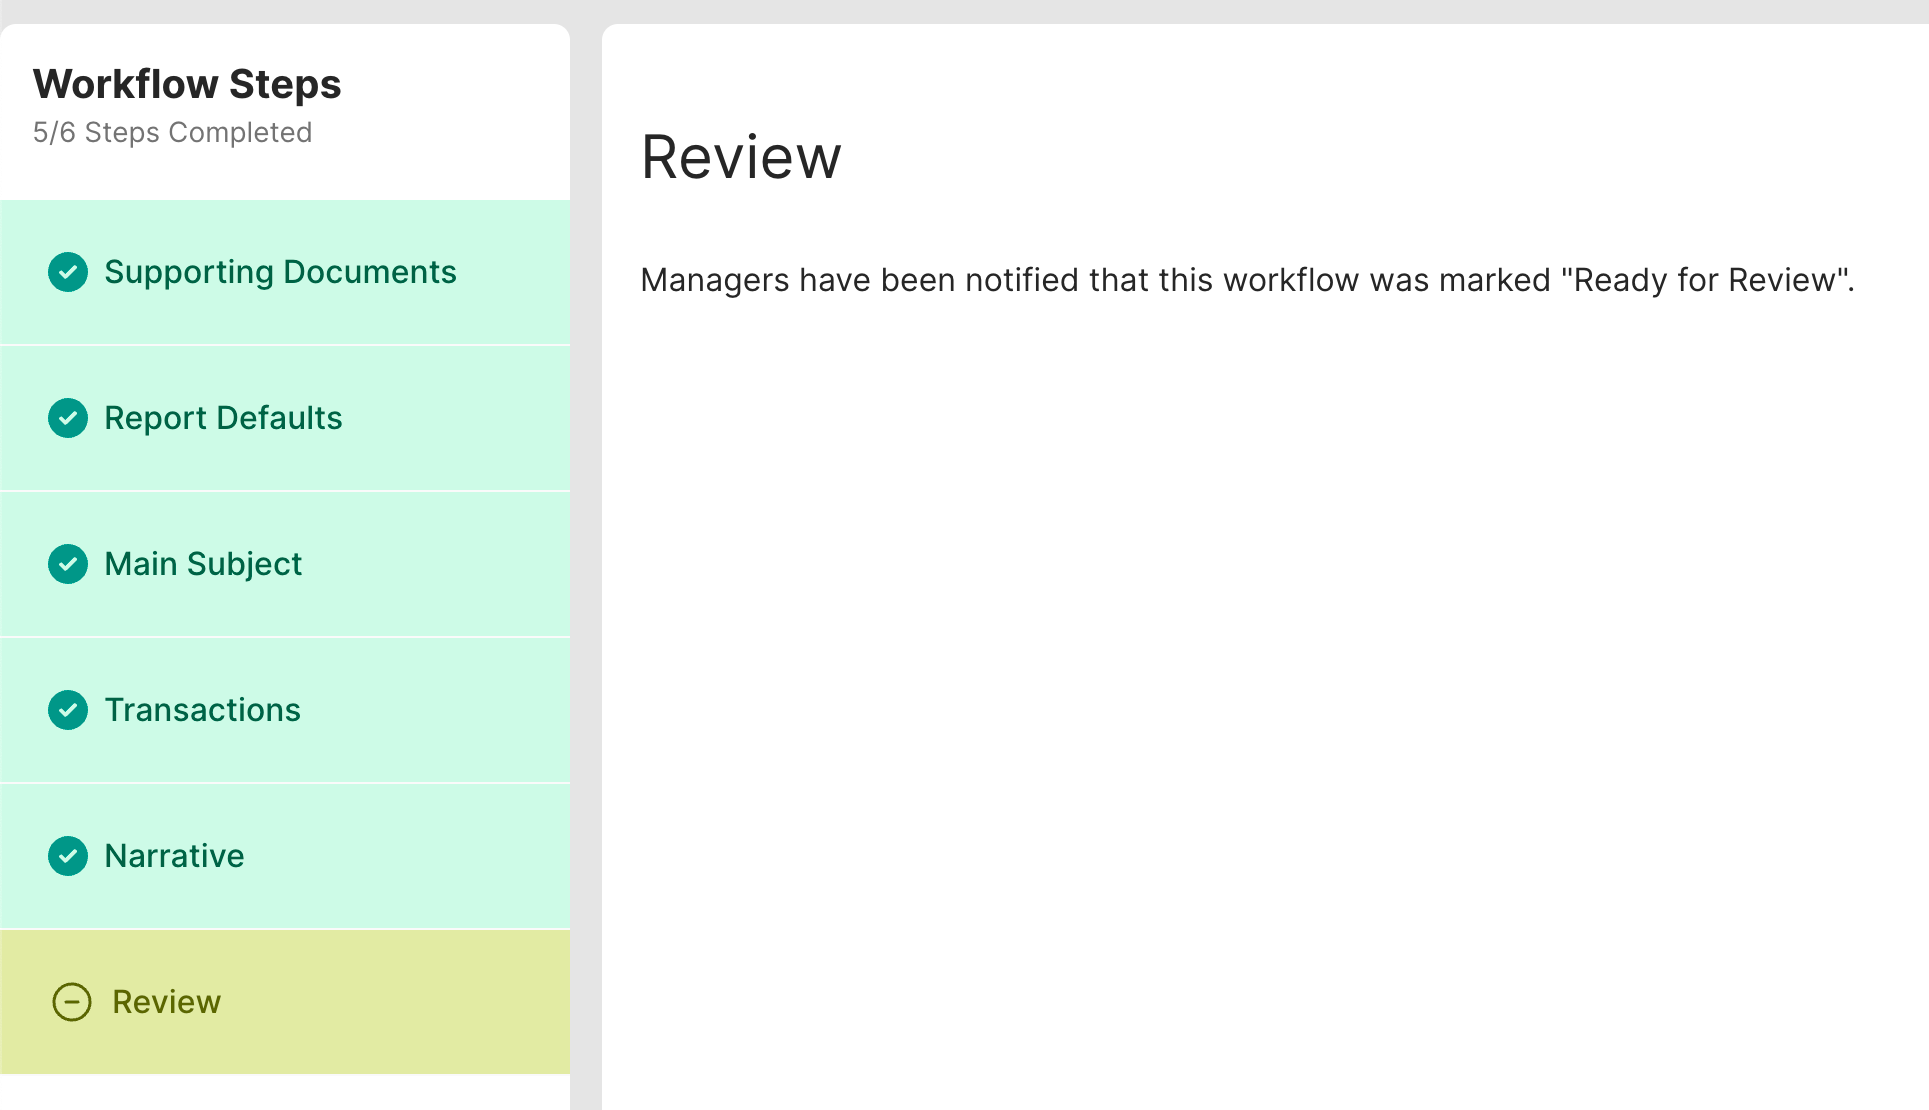
Task: Click the Report Defaults completed check icon
Action: coord(68,418)
